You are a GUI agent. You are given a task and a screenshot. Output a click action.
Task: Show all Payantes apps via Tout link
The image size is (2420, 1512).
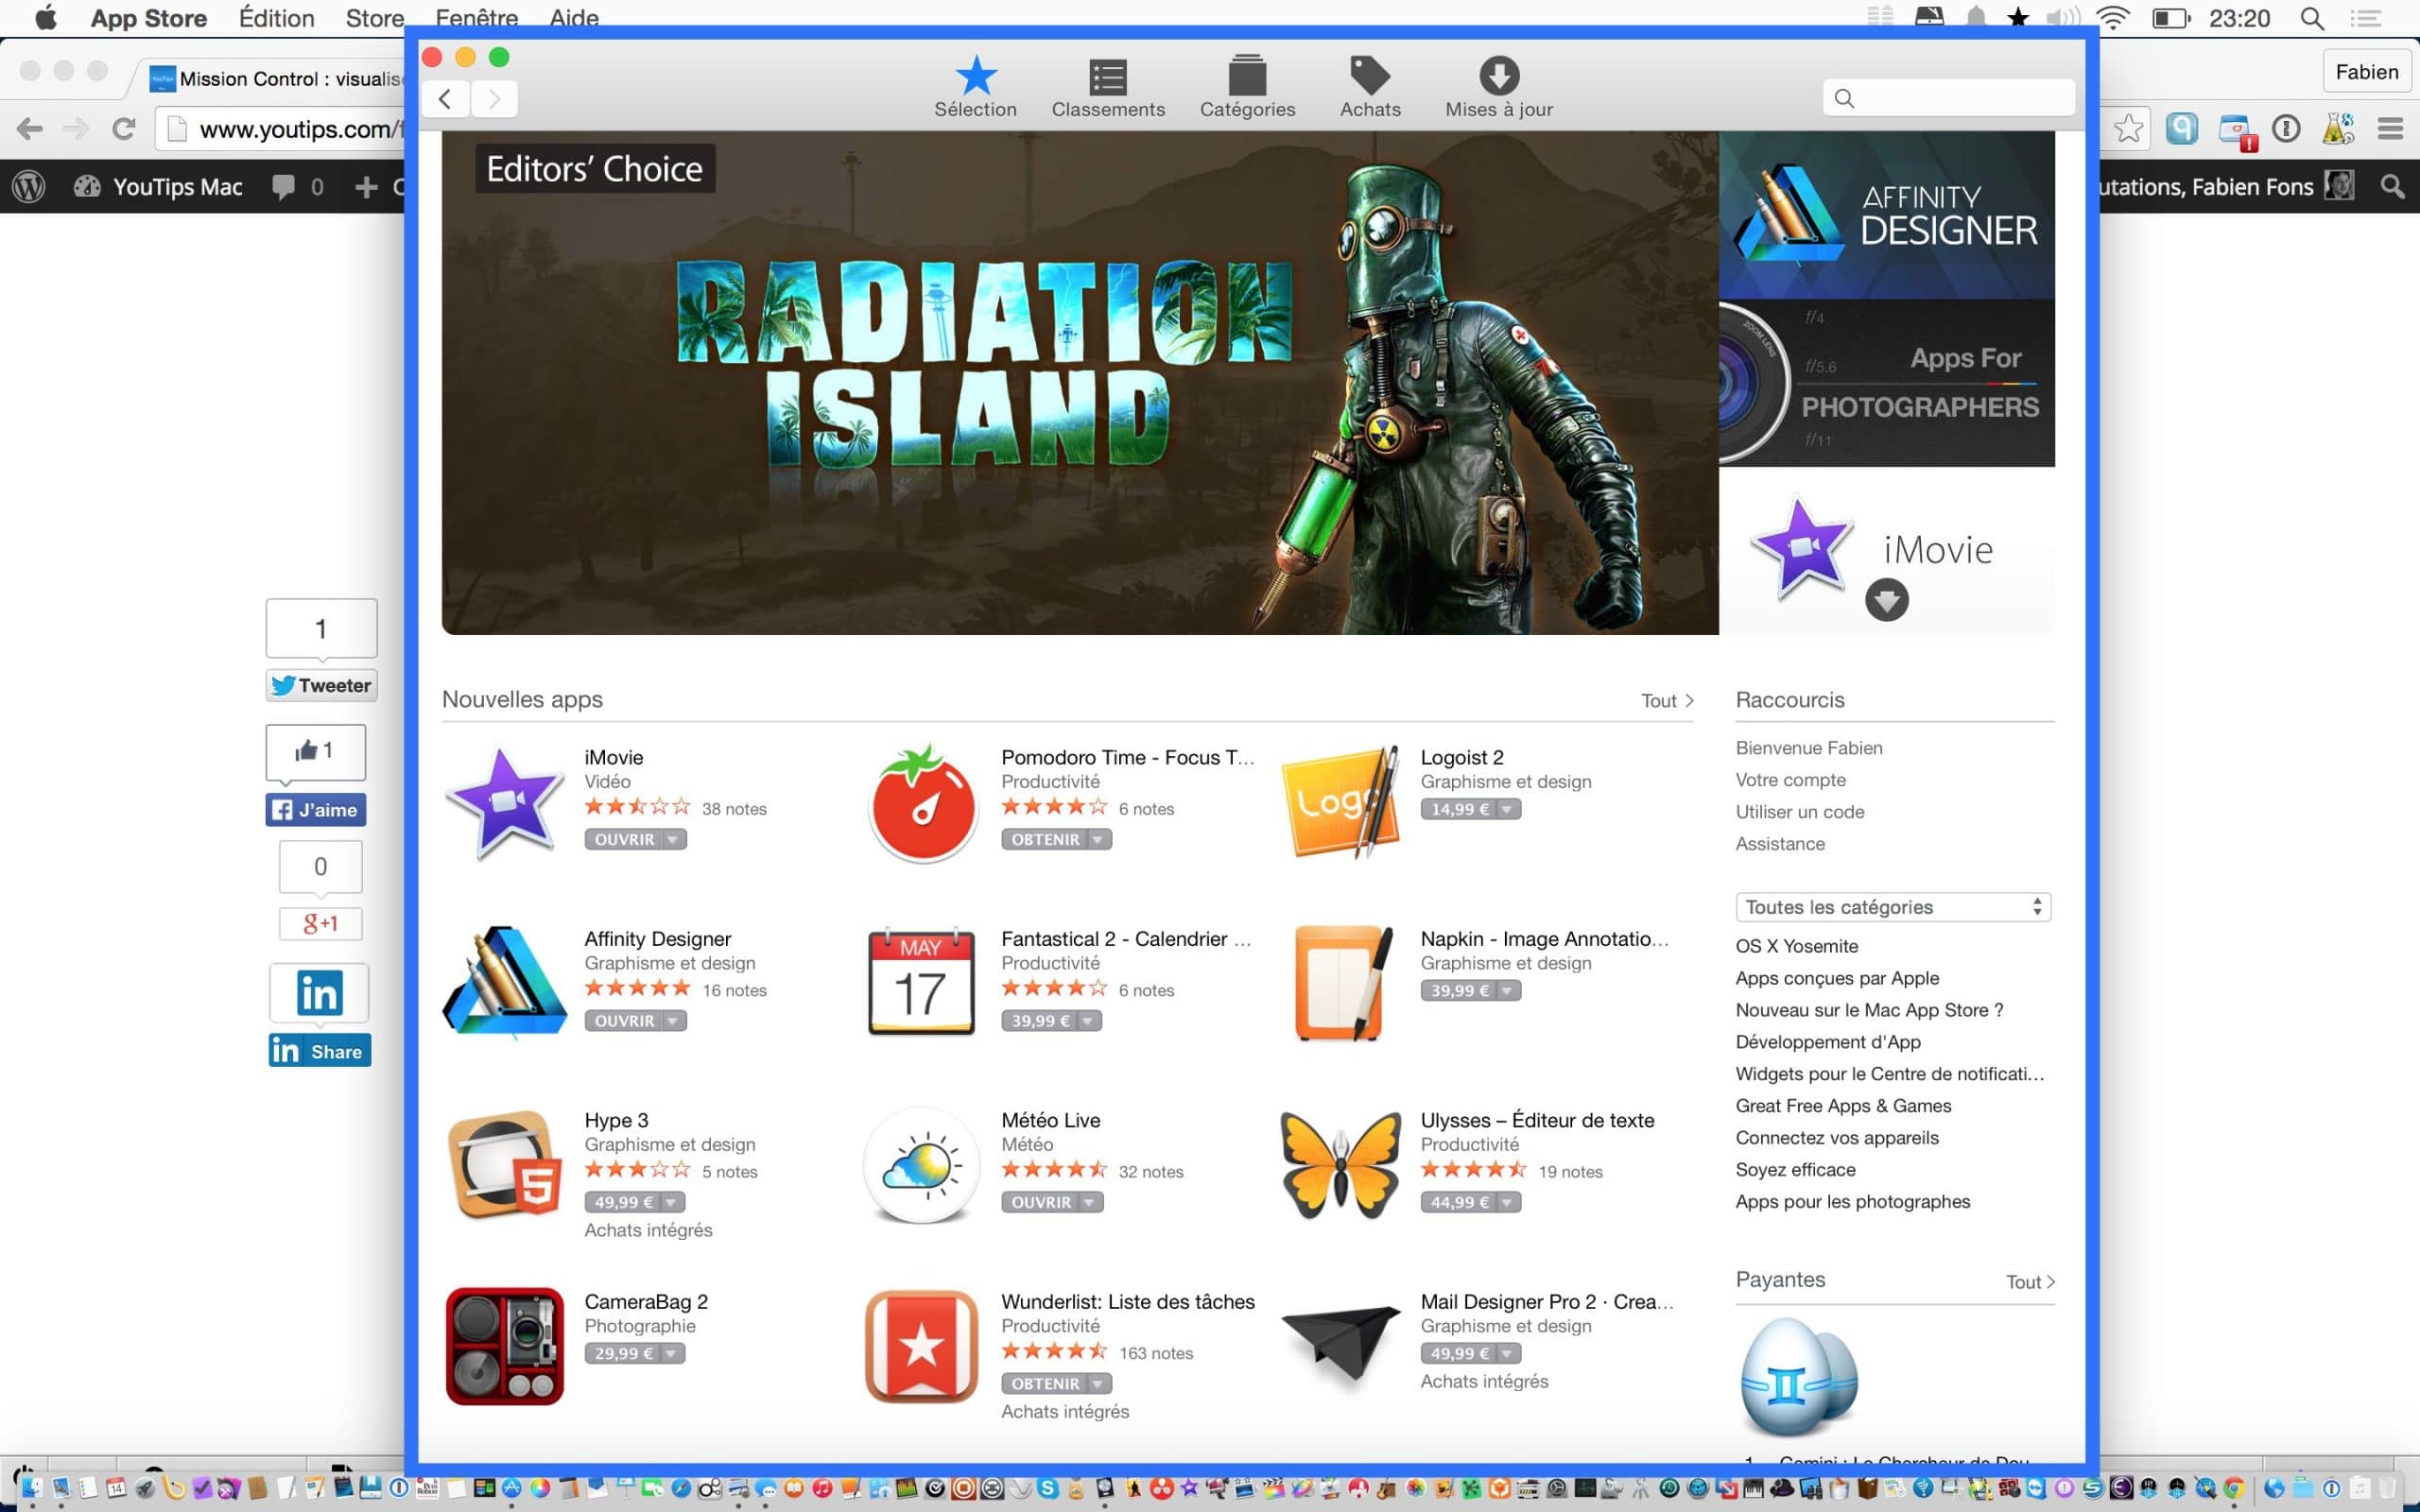pos(2030,1282)
